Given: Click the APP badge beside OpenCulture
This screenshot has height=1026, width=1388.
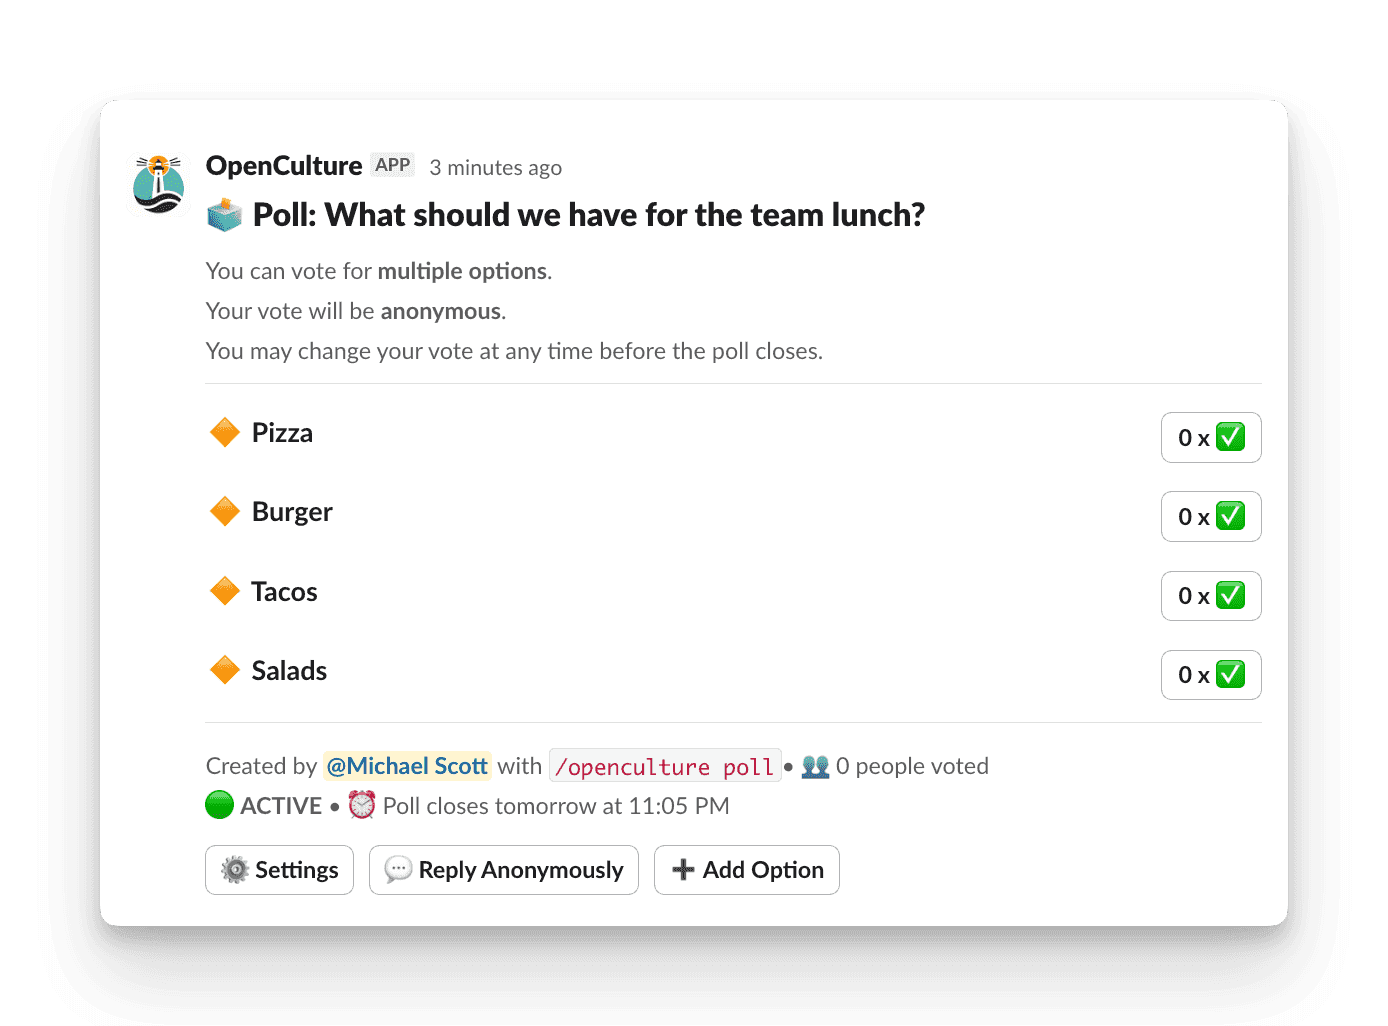Looking at the screenshot, I should [393, 164].
